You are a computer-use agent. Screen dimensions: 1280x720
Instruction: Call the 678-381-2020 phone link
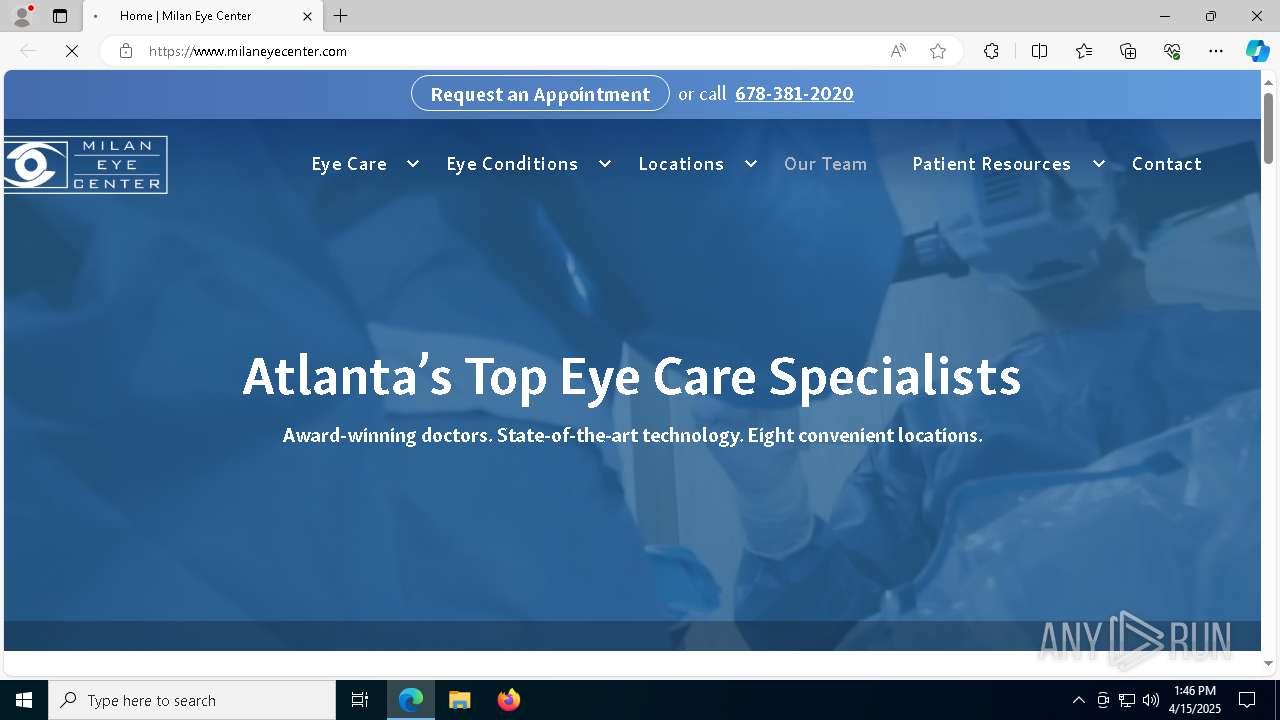794,94
